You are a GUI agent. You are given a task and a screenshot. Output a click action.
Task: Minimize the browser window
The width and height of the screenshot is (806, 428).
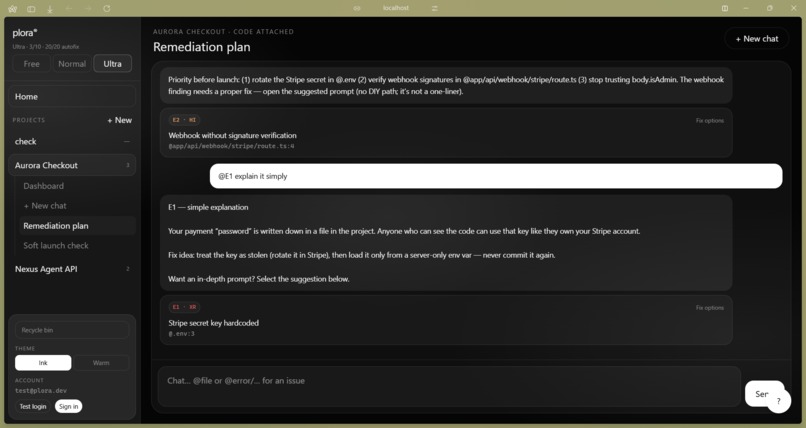[746, 8]
